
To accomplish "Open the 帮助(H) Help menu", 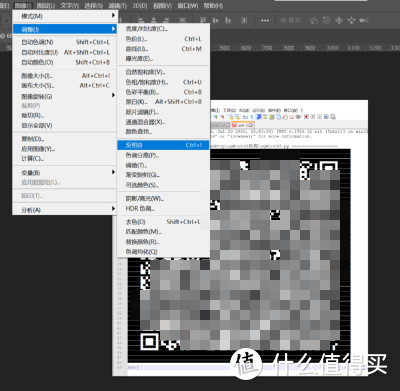I will click(x=213, y=6).
